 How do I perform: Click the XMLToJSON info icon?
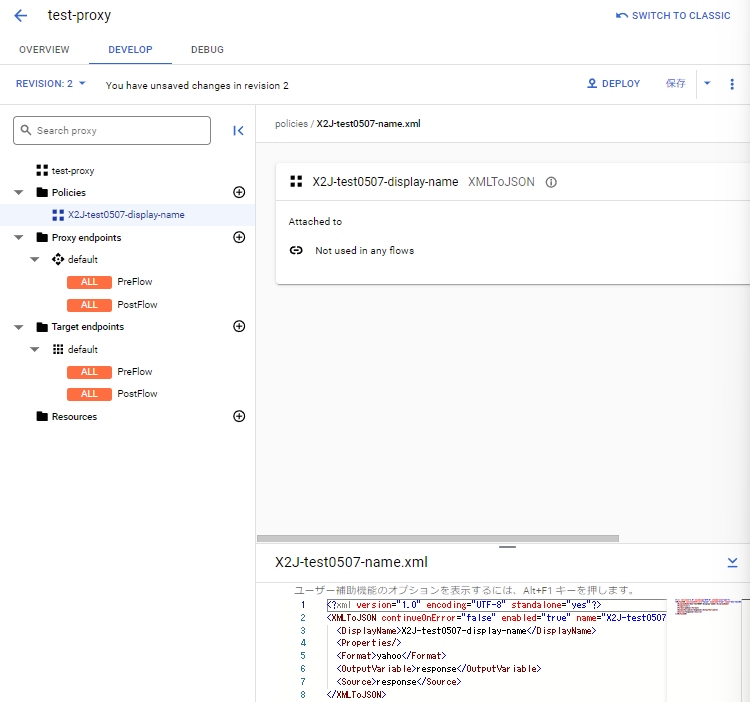[x=551, y=182]
